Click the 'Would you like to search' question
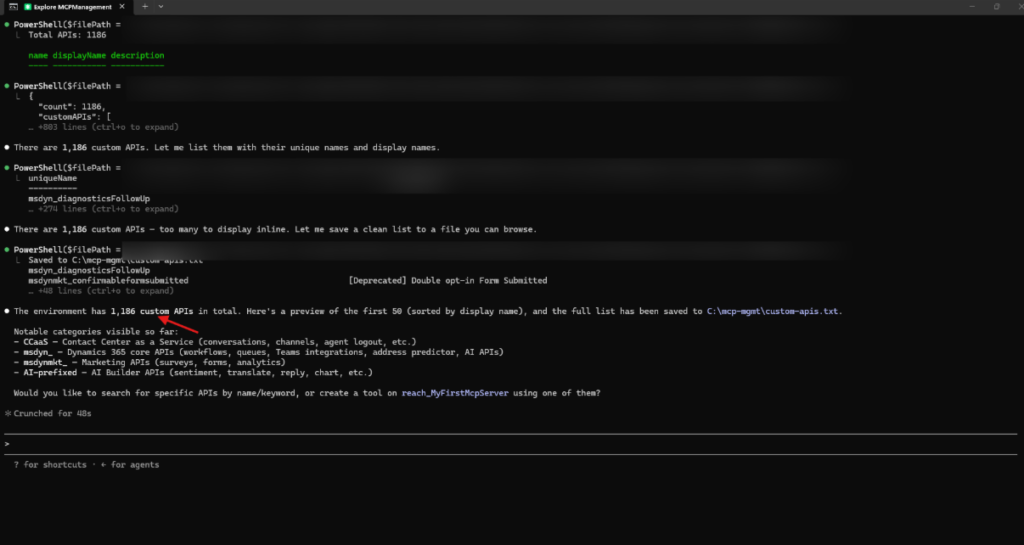 [x=307, y=393]
